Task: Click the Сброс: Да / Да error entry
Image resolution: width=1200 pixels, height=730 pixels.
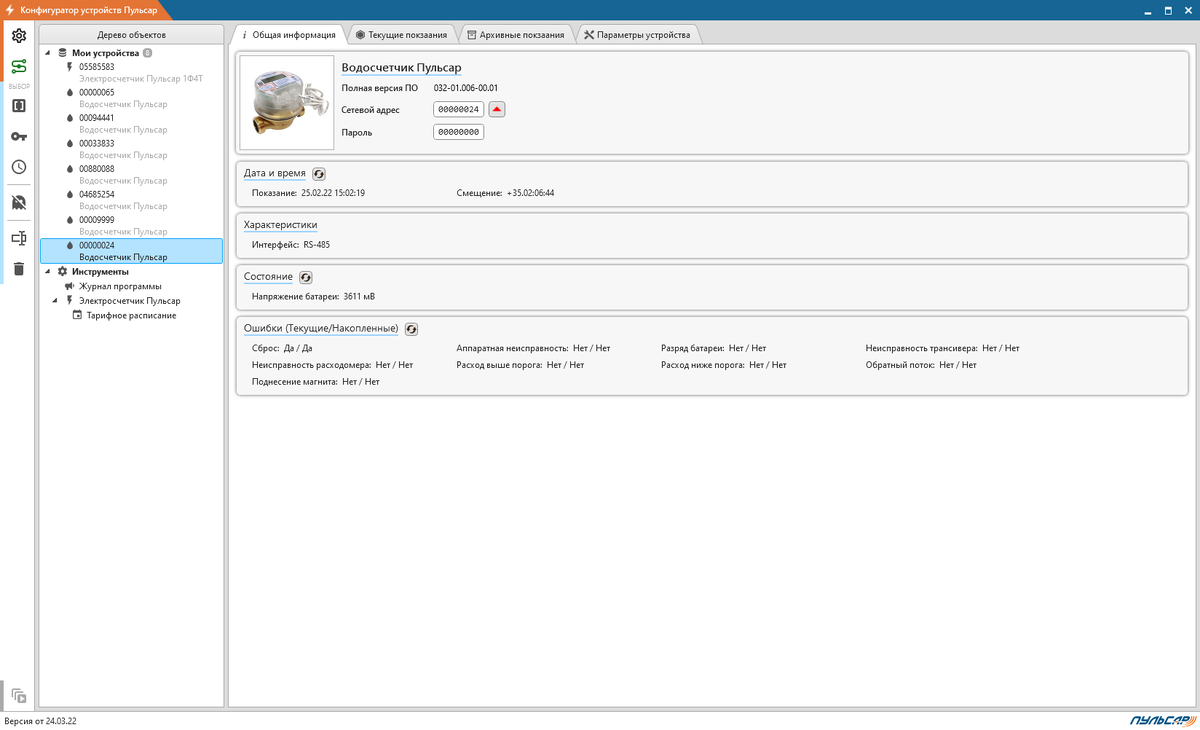Action: [282, 348]
